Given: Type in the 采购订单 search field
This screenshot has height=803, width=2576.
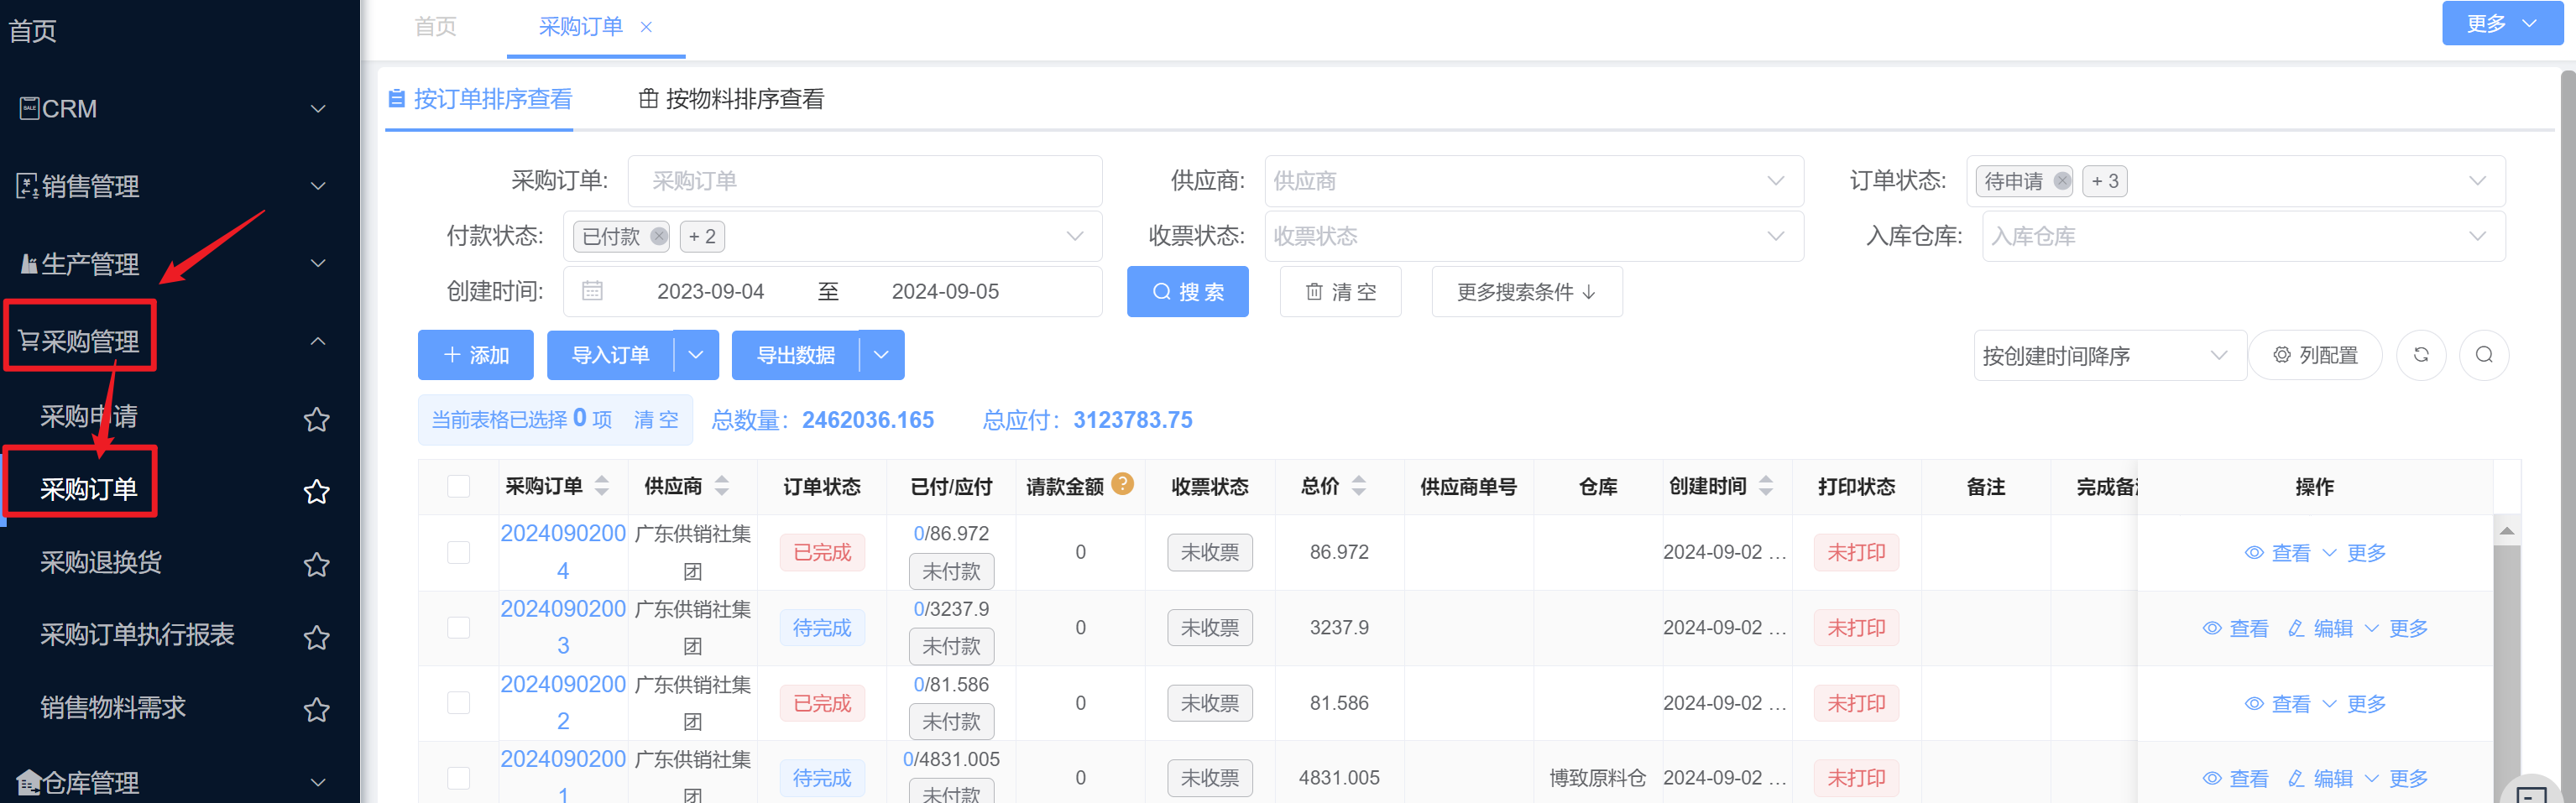Looking at the screenshot, I should coord(864,181).
